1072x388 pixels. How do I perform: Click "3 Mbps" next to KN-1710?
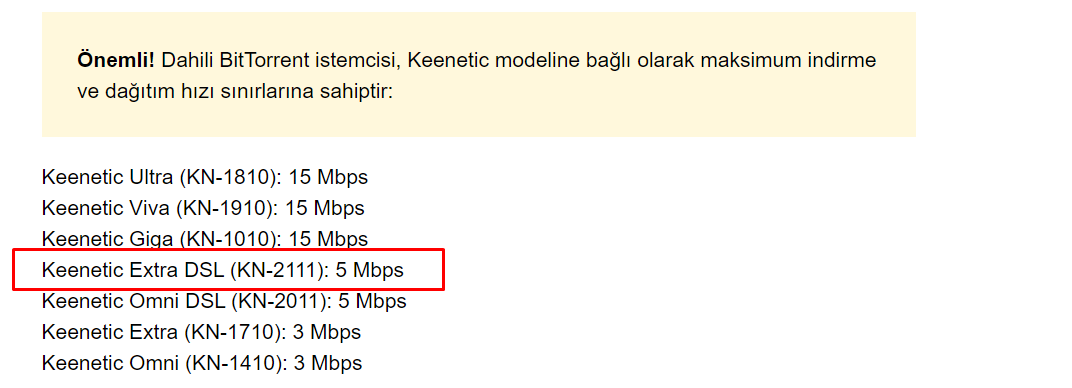point(327,332)
